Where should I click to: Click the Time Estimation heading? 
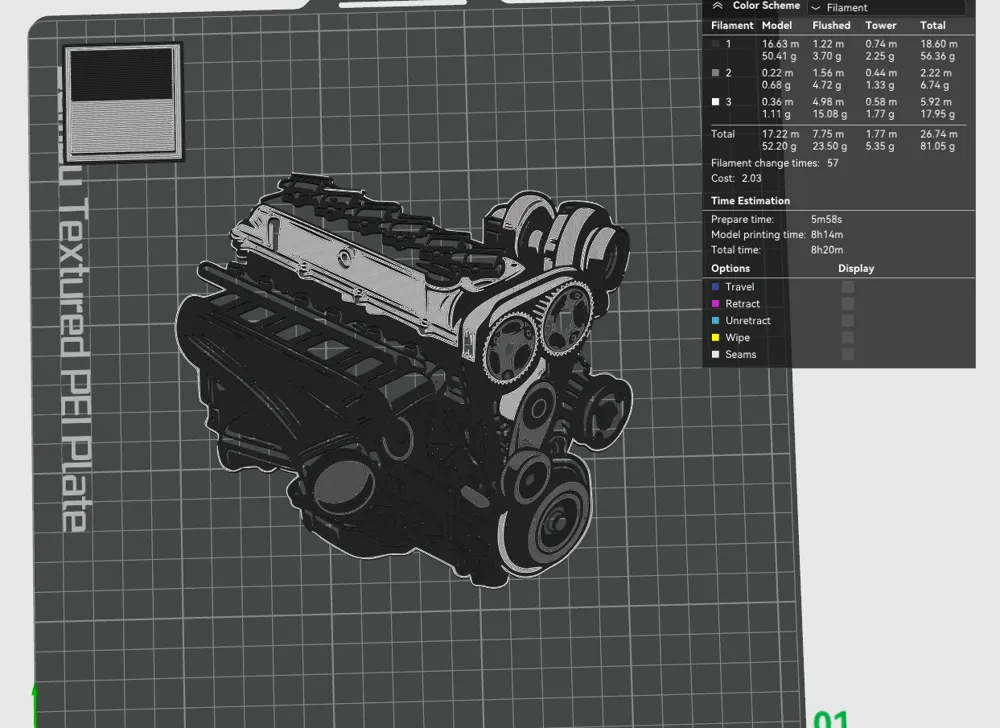point(751,201)
